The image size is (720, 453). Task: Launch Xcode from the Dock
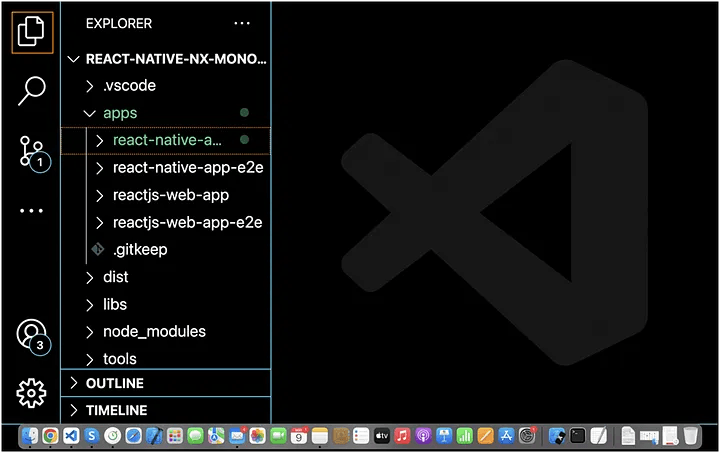point(154,436)
